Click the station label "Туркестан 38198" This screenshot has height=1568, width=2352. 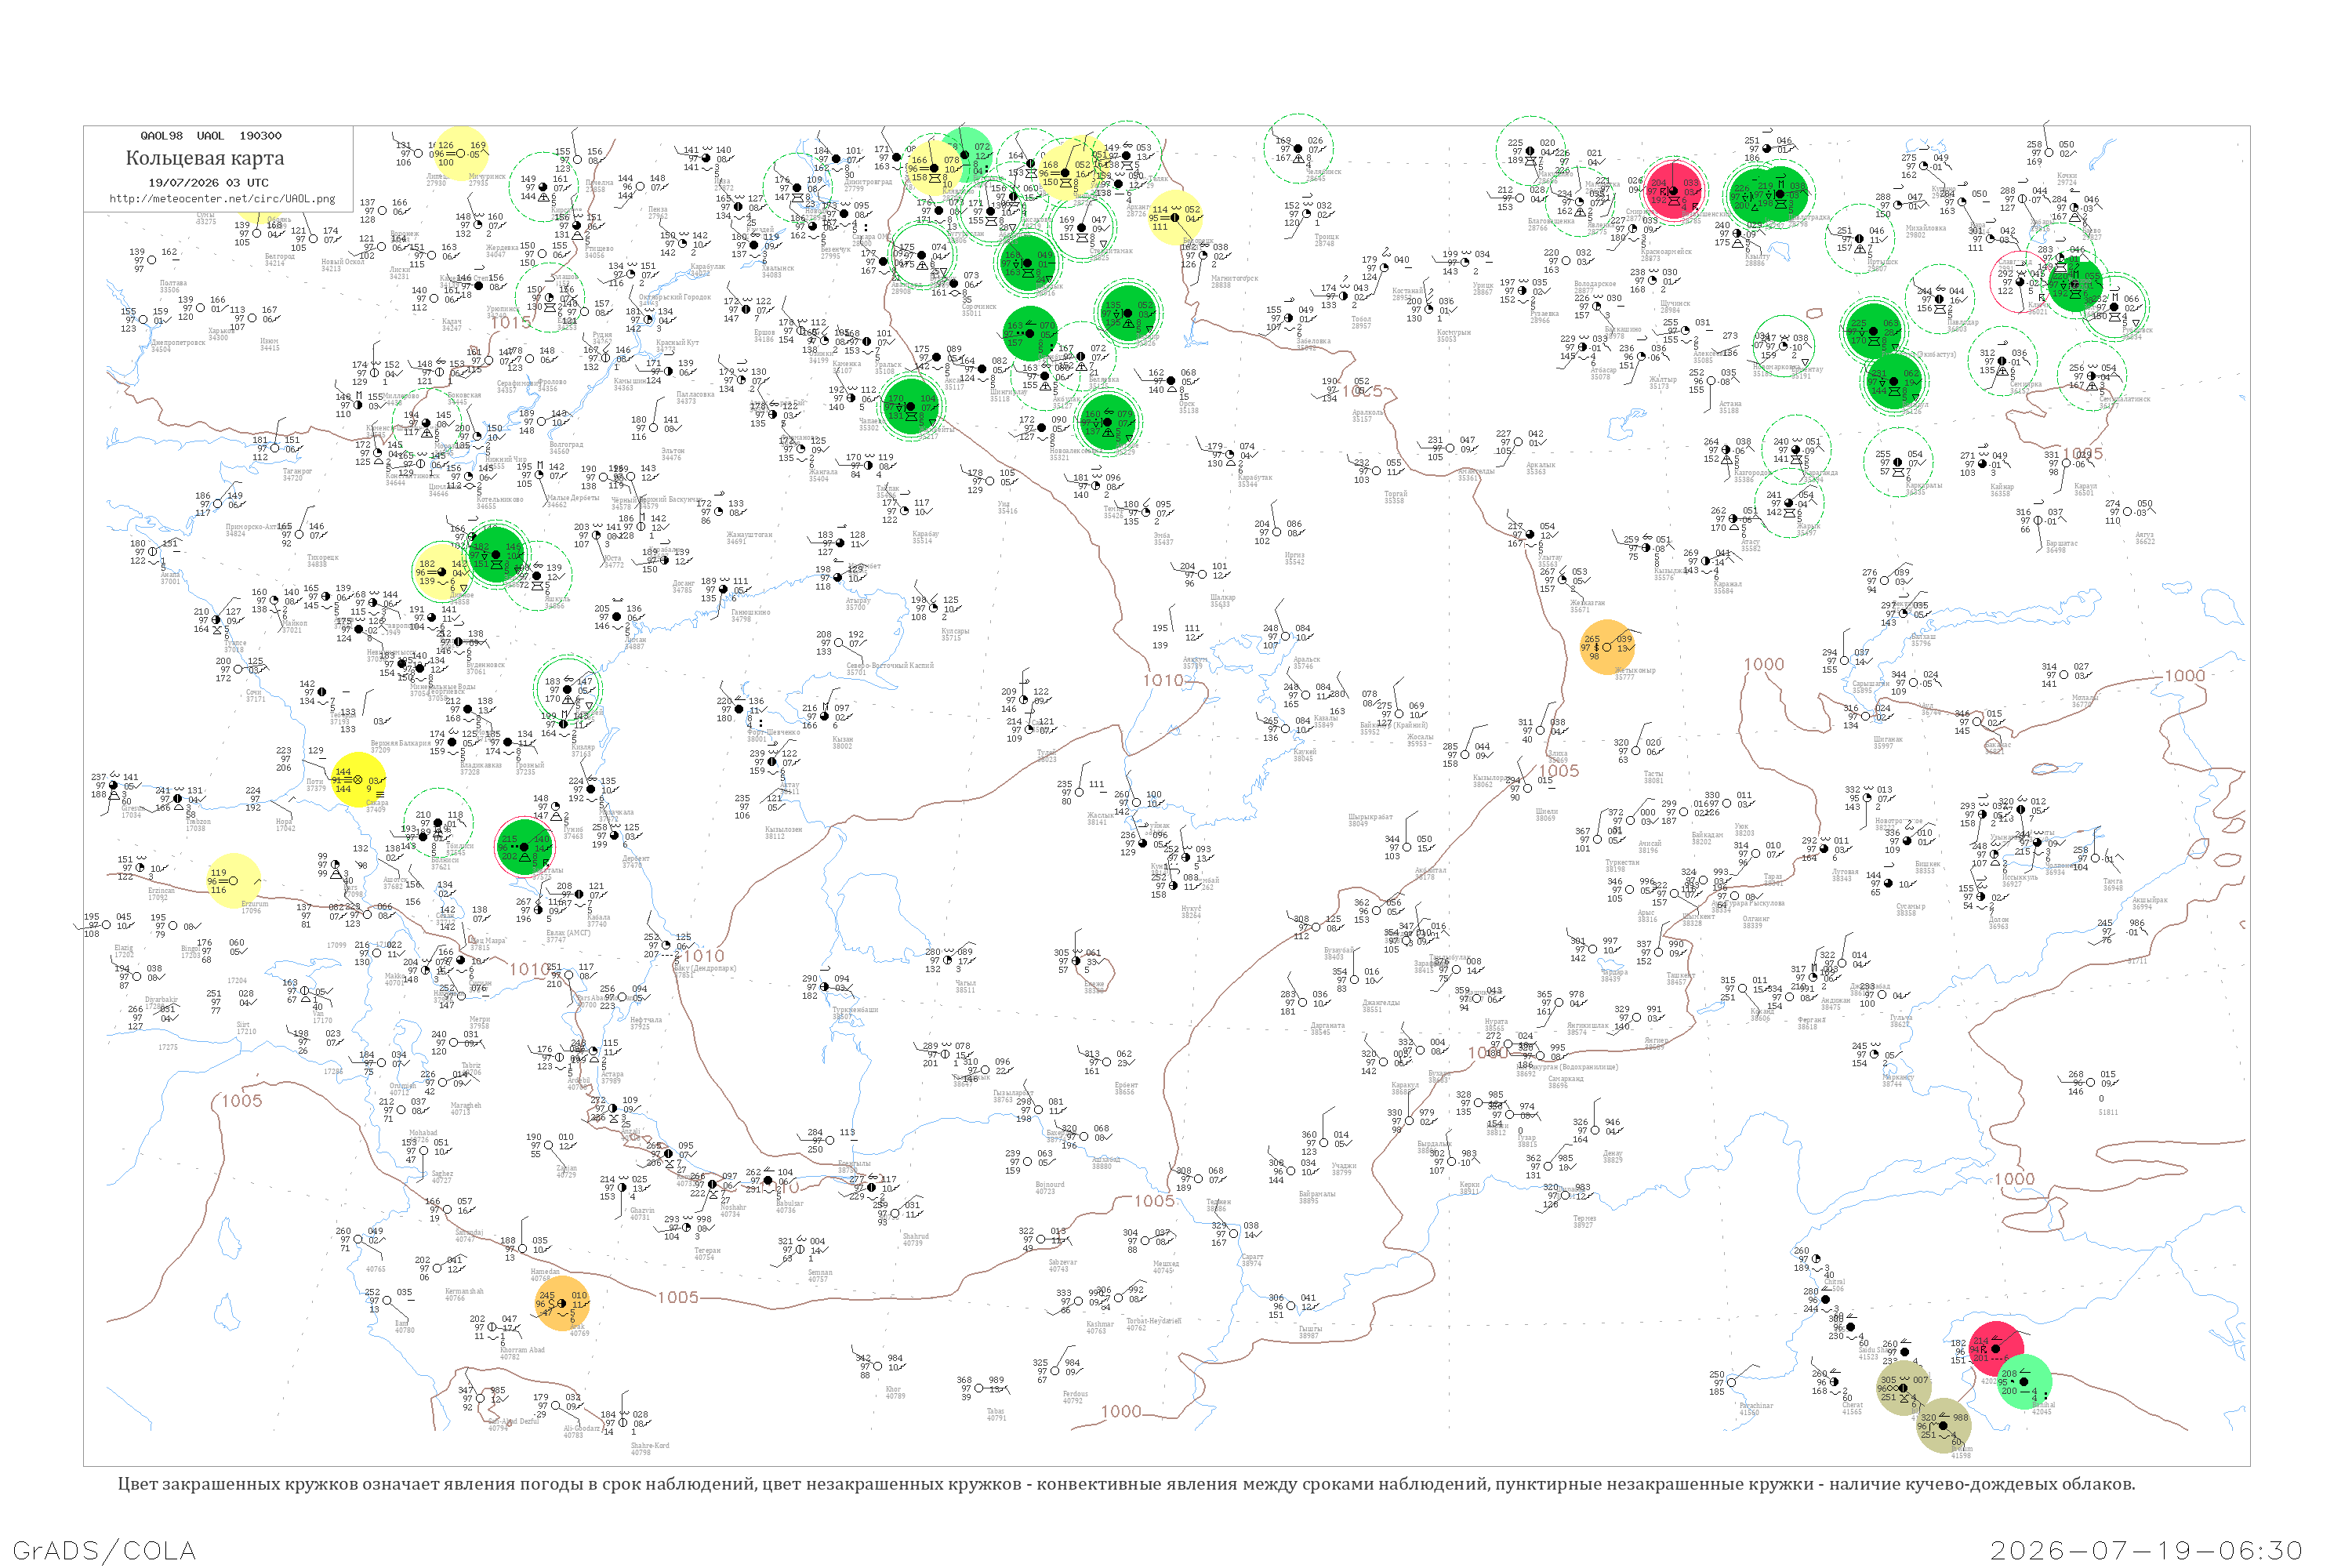pos(1622,866)
